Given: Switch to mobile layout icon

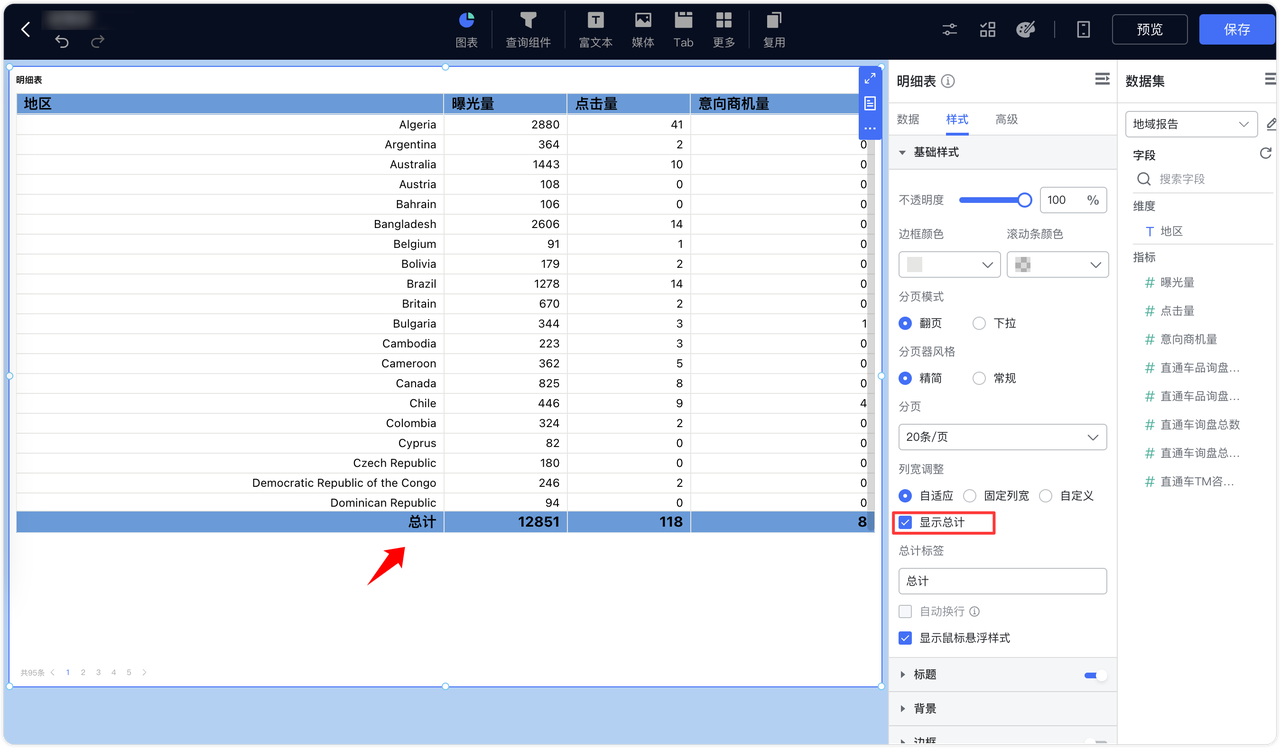Looking at the screenshot, I should click(1083, 29).
